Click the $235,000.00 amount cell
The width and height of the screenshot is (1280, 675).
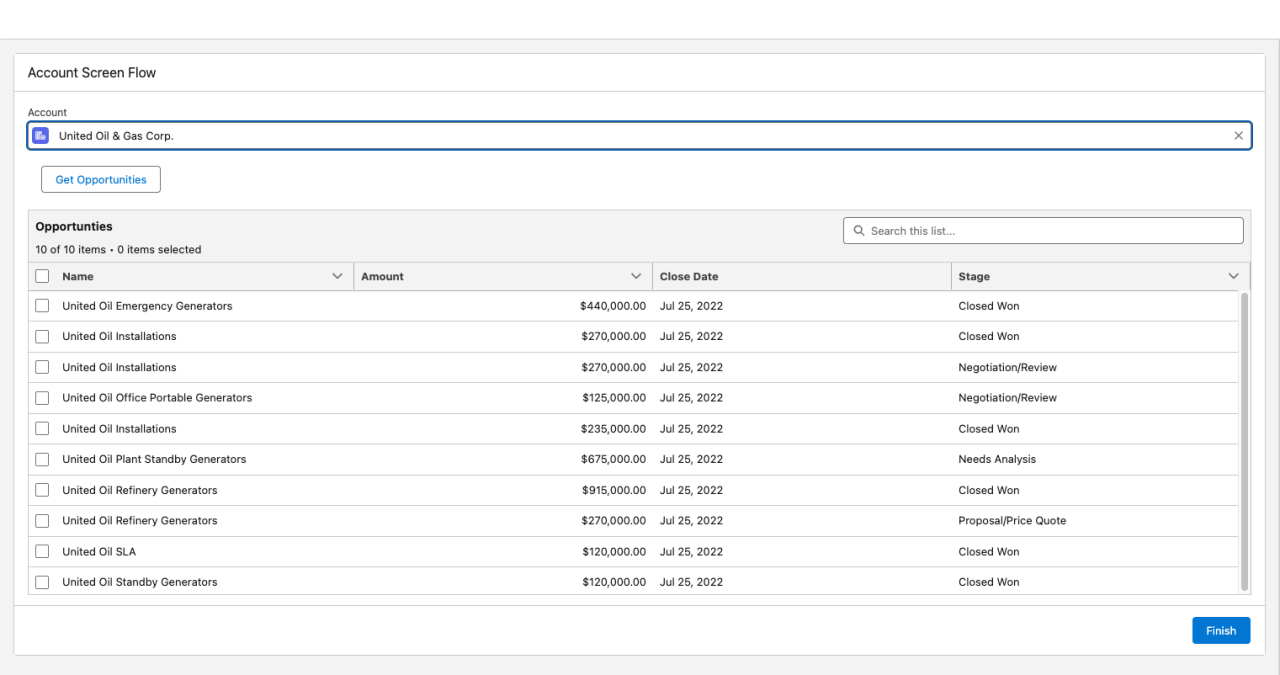(614, 428)
